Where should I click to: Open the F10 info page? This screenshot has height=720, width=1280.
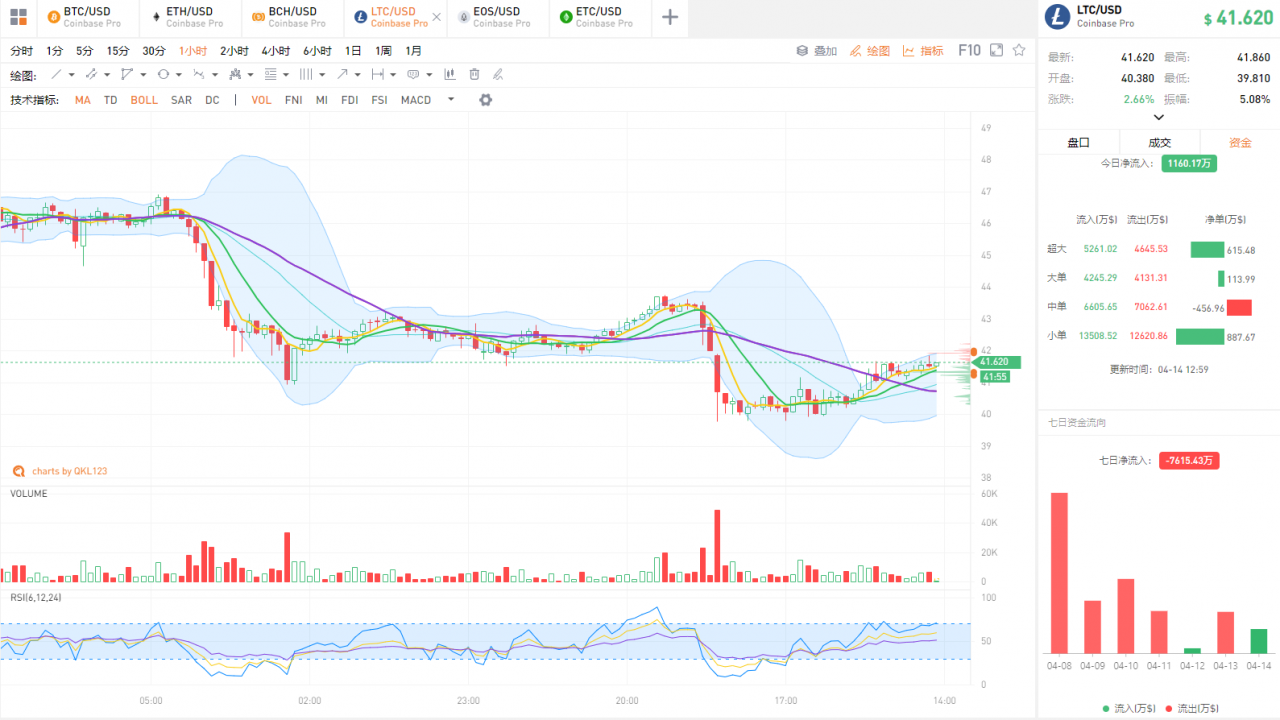pyautogui.click(x=969, y=50)
